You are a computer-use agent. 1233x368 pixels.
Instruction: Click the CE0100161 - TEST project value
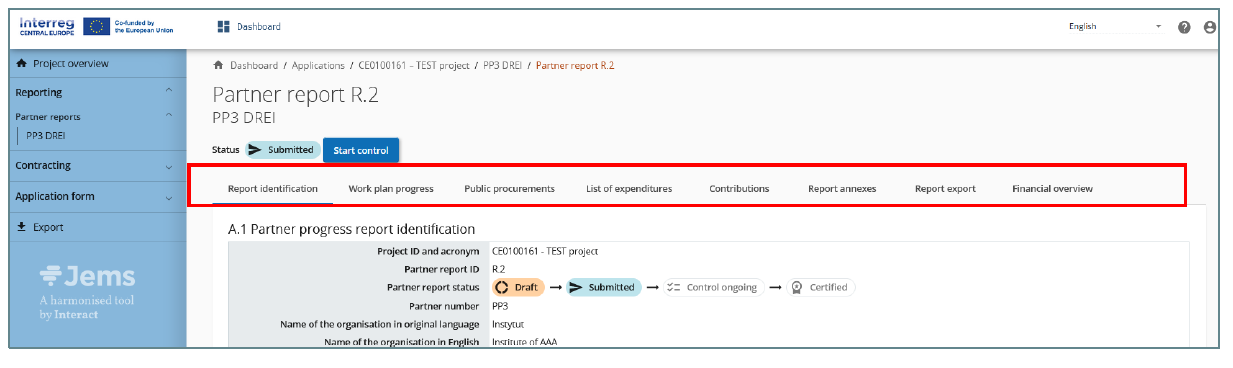coord(545,252)
